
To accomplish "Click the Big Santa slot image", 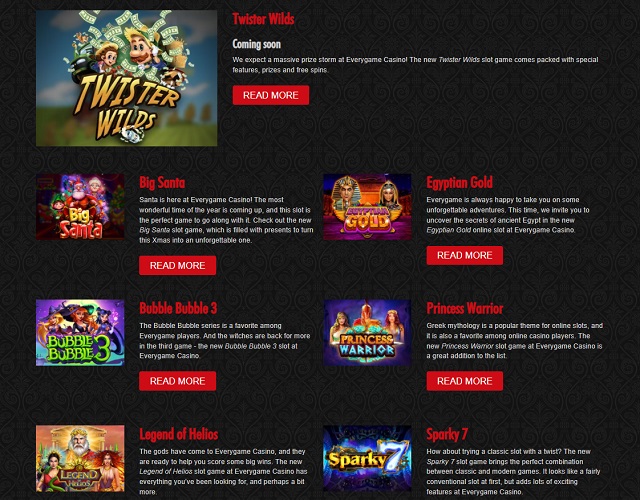I will click(80, 207).
